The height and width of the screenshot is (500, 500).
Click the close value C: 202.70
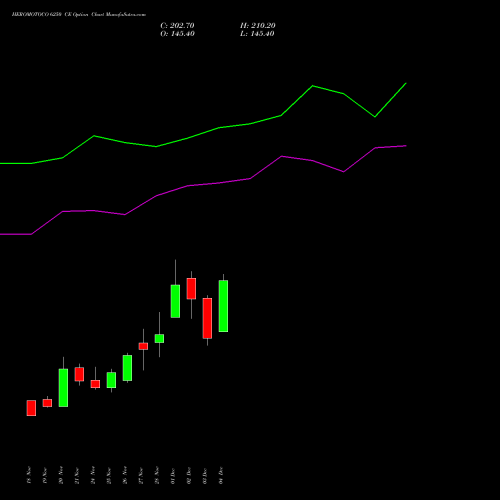177,26
